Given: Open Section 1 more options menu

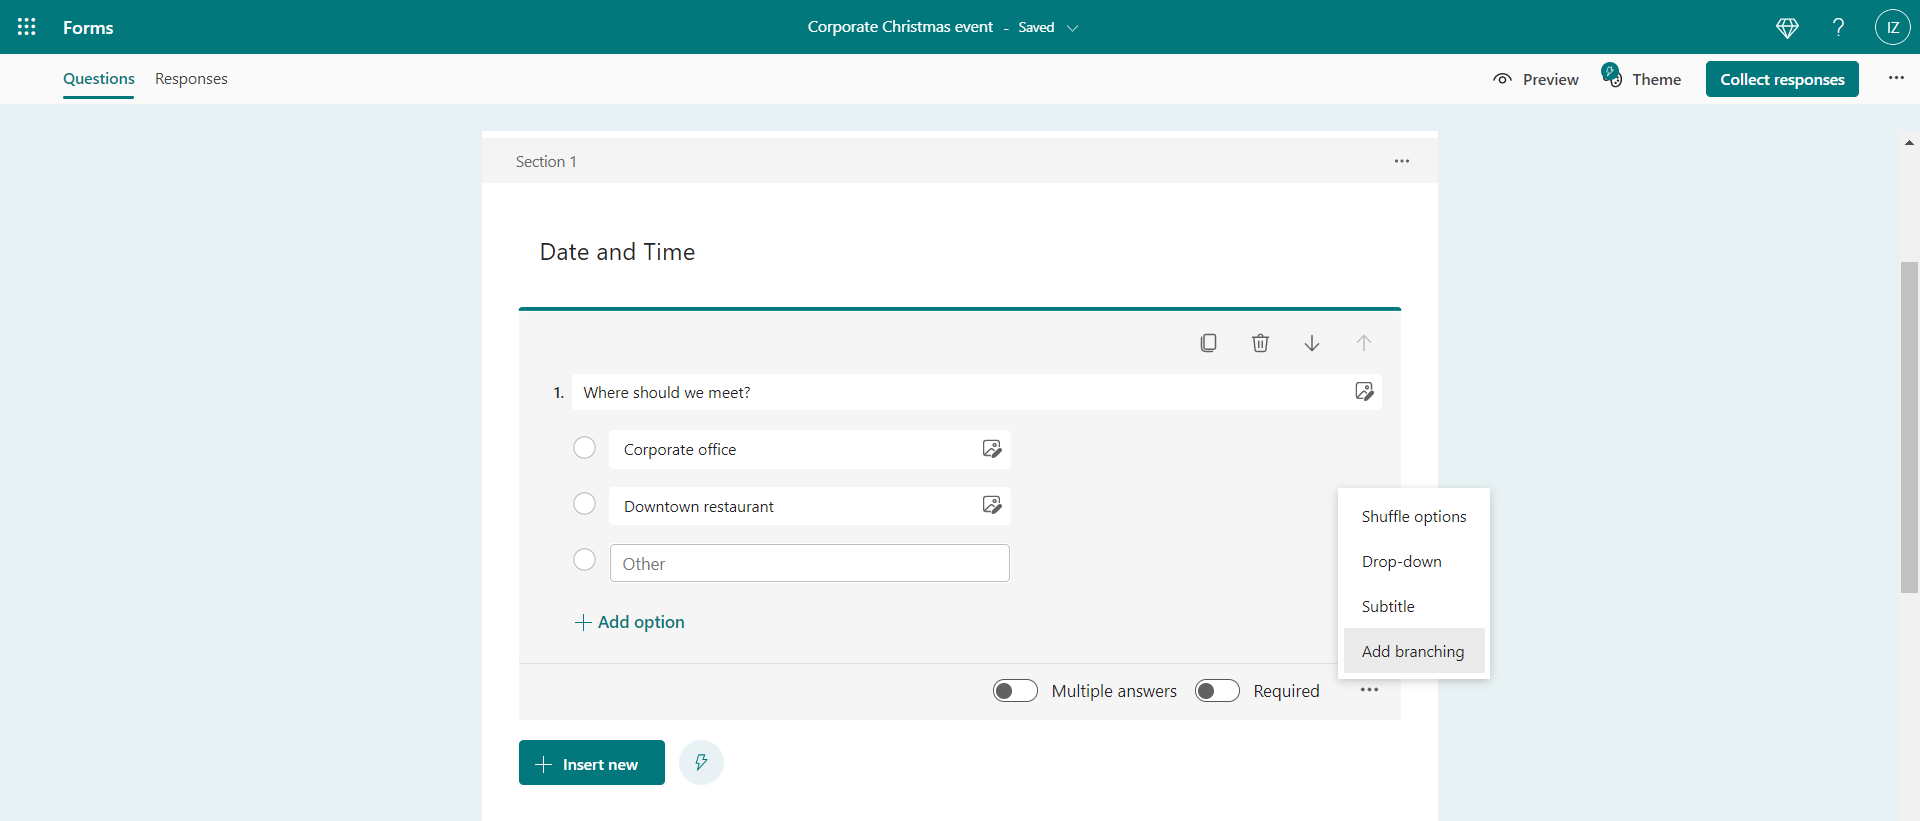Looking at the screenshot, I should click(1402, 161).
